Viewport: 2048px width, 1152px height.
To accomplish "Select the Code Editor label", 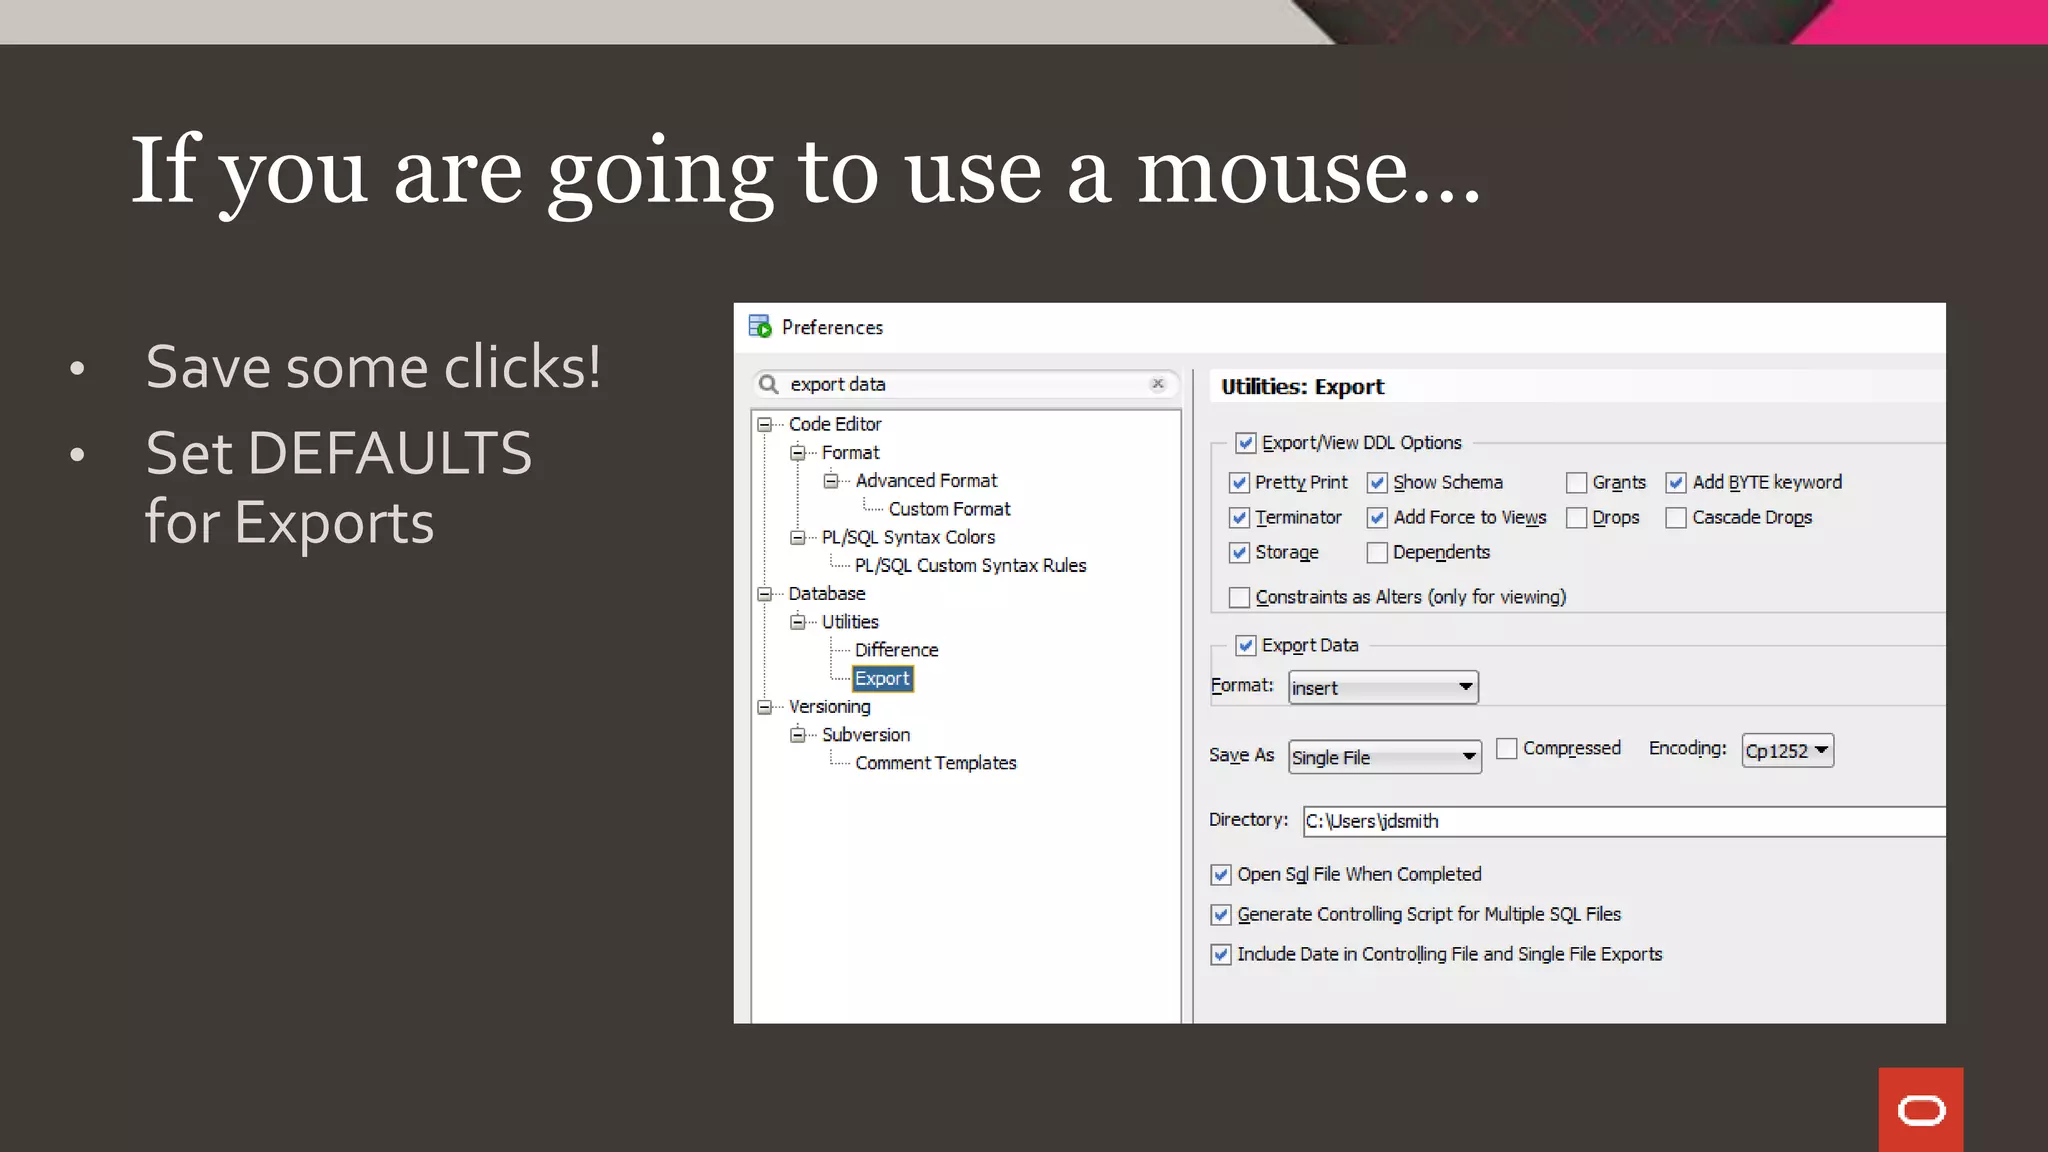I will tap(835, 424).
